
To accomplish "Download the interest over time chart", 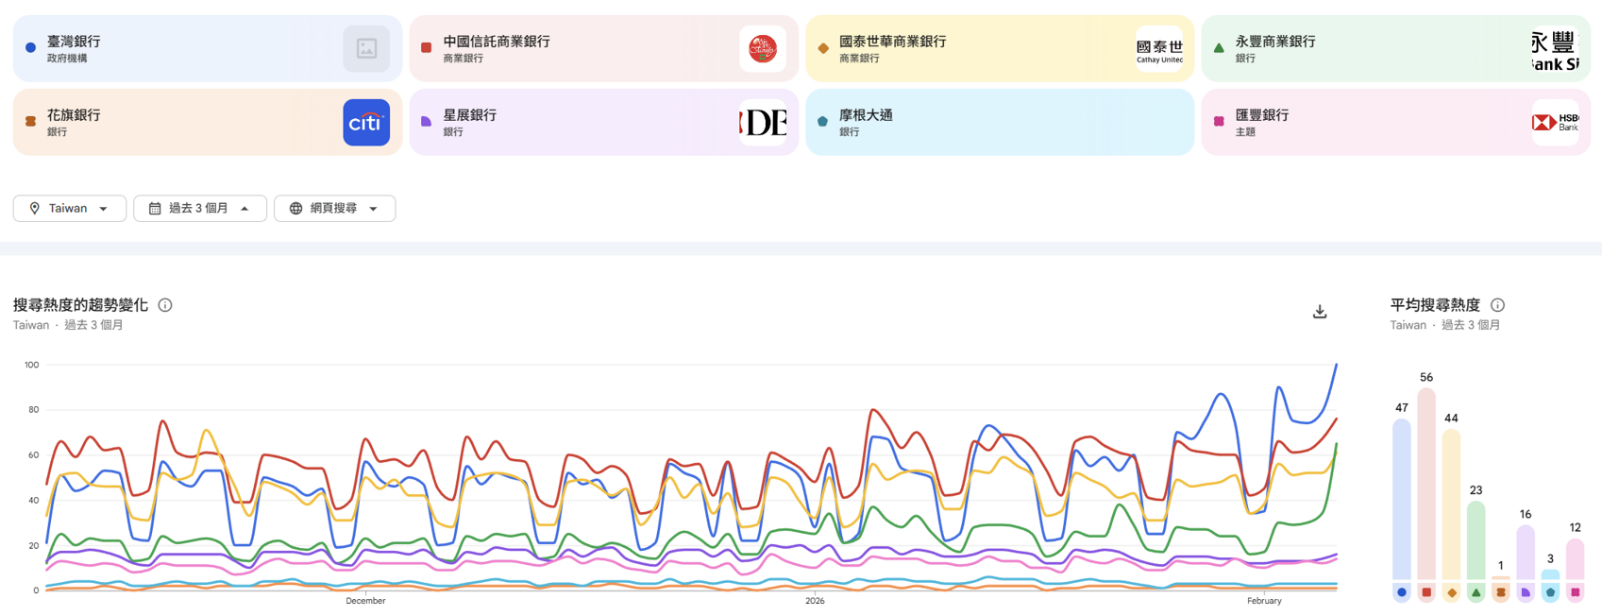I will (1319, 312).
